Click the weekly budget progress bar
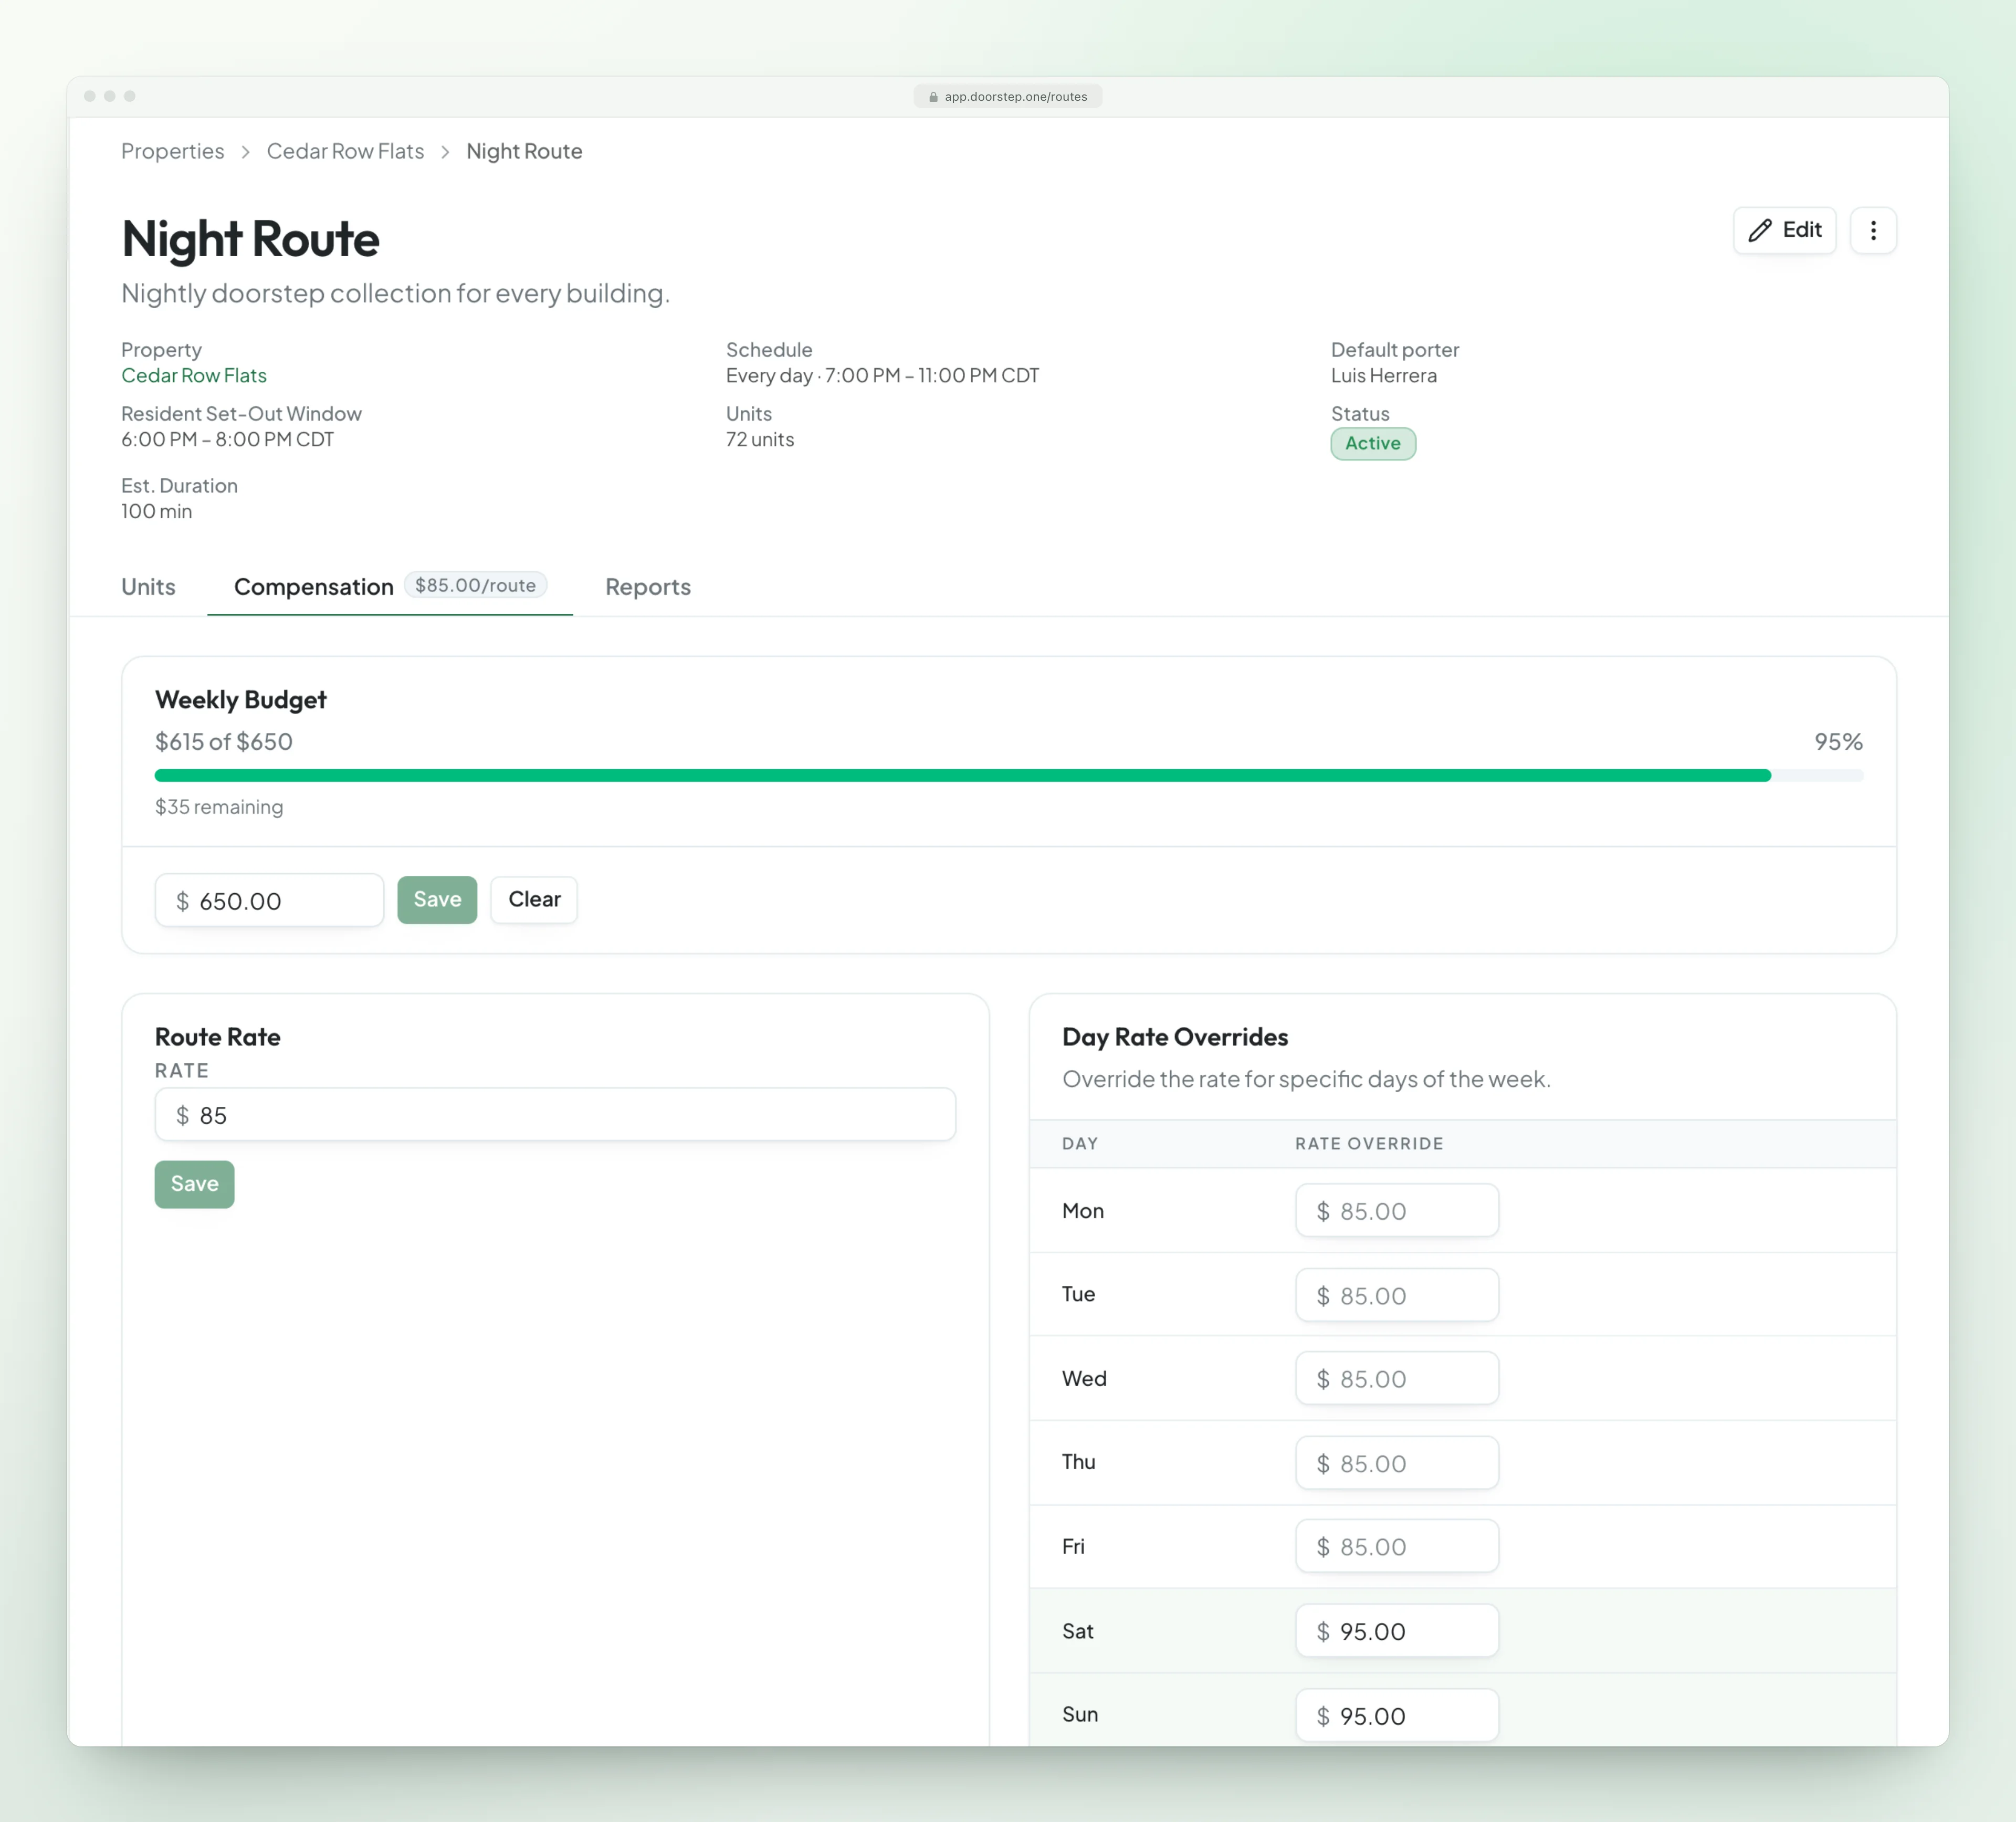This screenshot has width=2016, height=1822. tap(1008, 775)
